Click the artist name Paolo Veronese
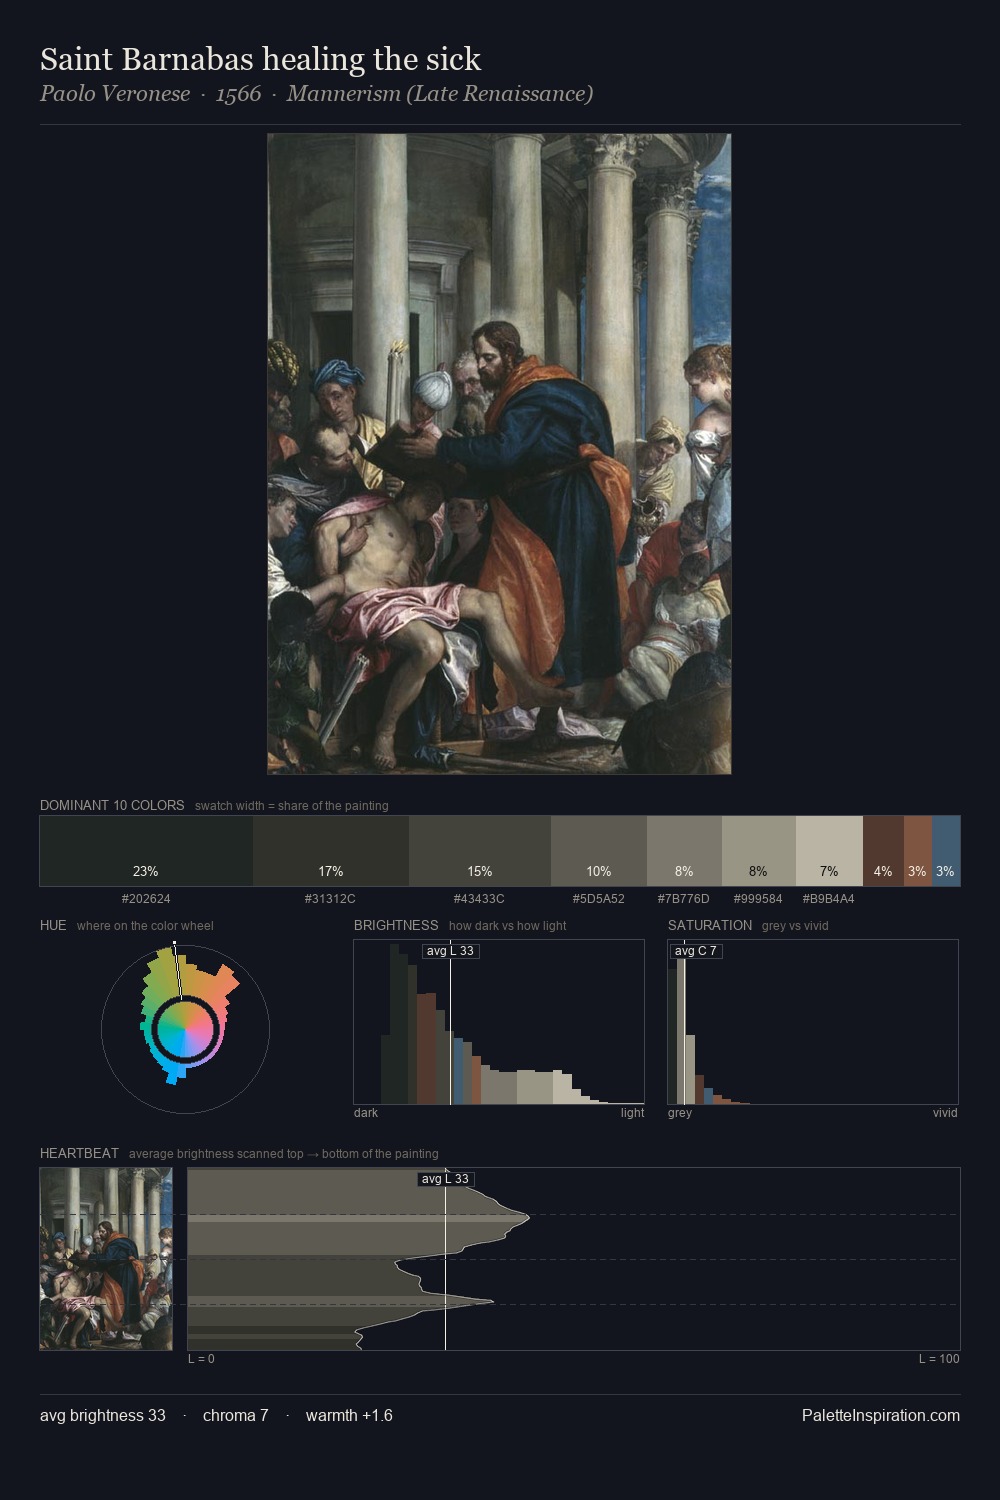 115,94
